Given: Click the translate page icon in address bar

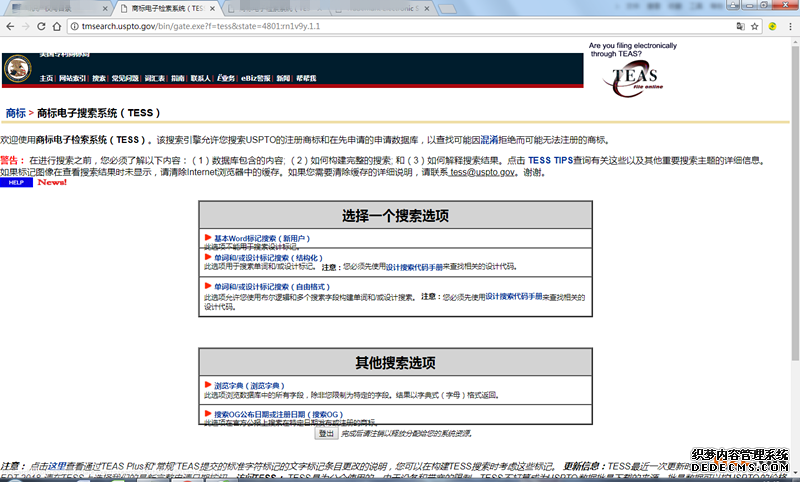Looking at the screenshot, I should (740, 26).
